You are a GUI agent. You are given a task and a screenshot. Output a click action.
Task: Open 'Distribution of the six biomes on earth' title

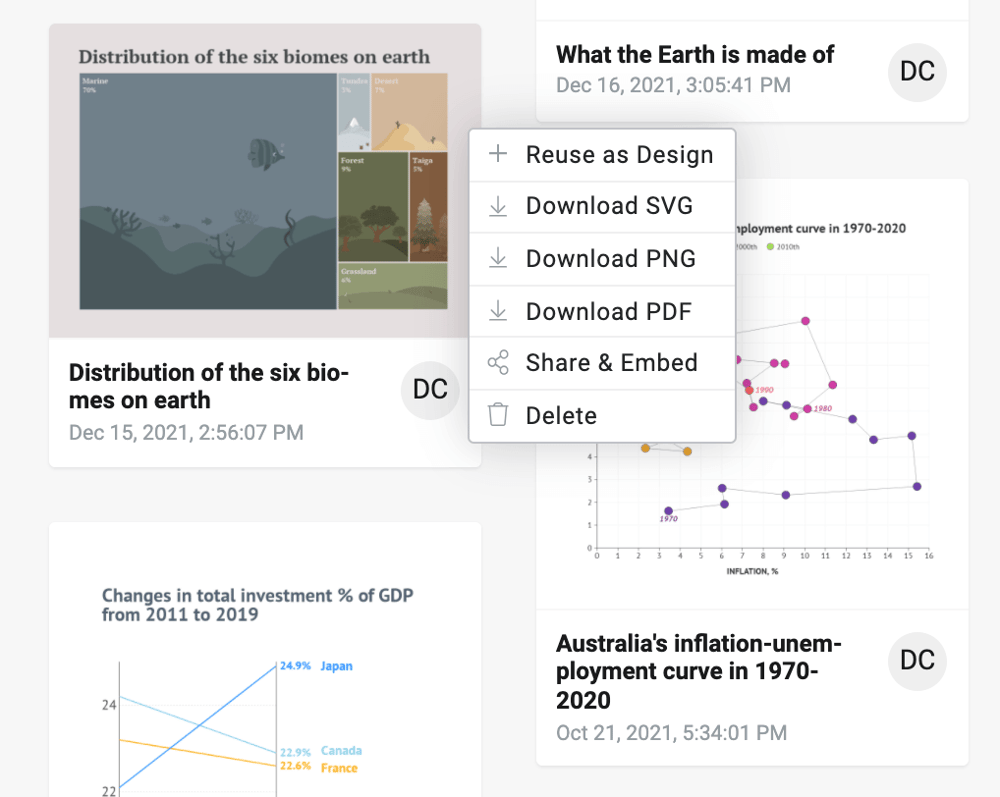(209, 386)
